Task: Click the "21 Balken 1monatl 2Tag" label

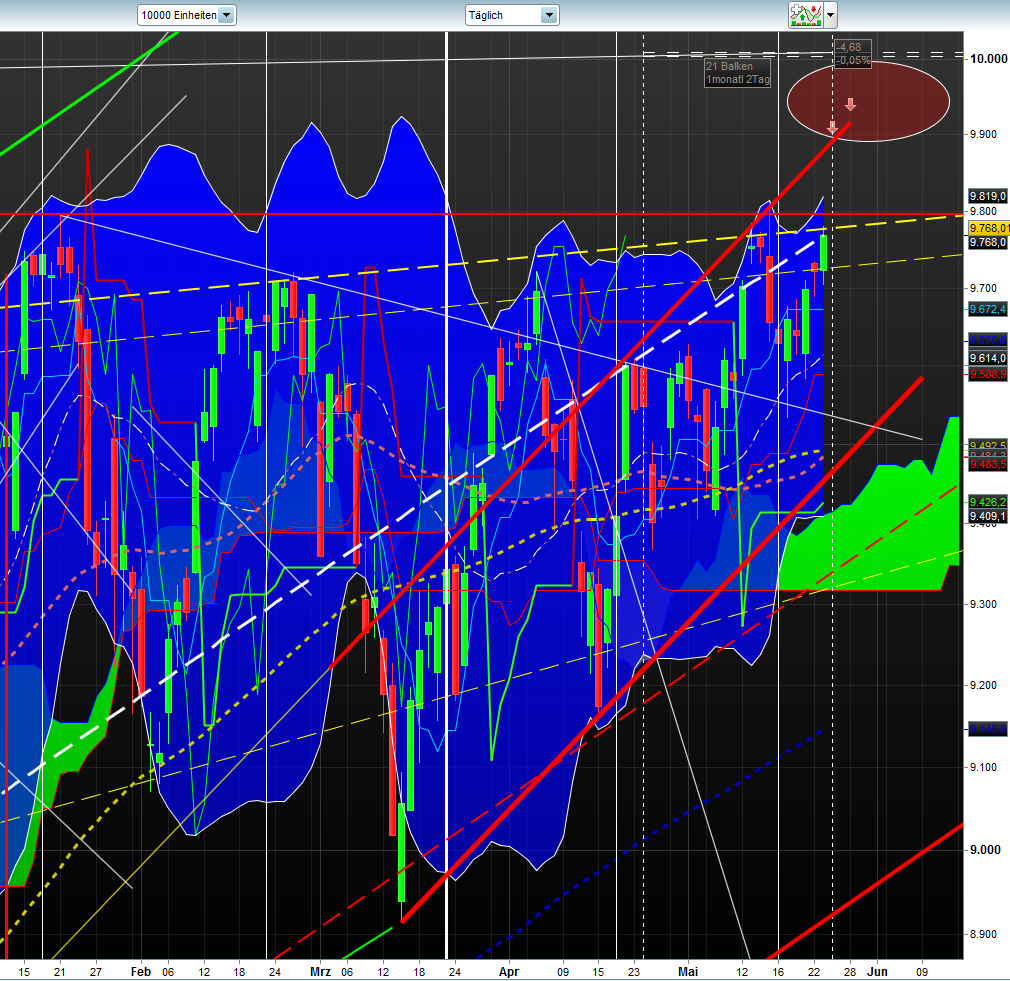Action: [x=737, y=71]
